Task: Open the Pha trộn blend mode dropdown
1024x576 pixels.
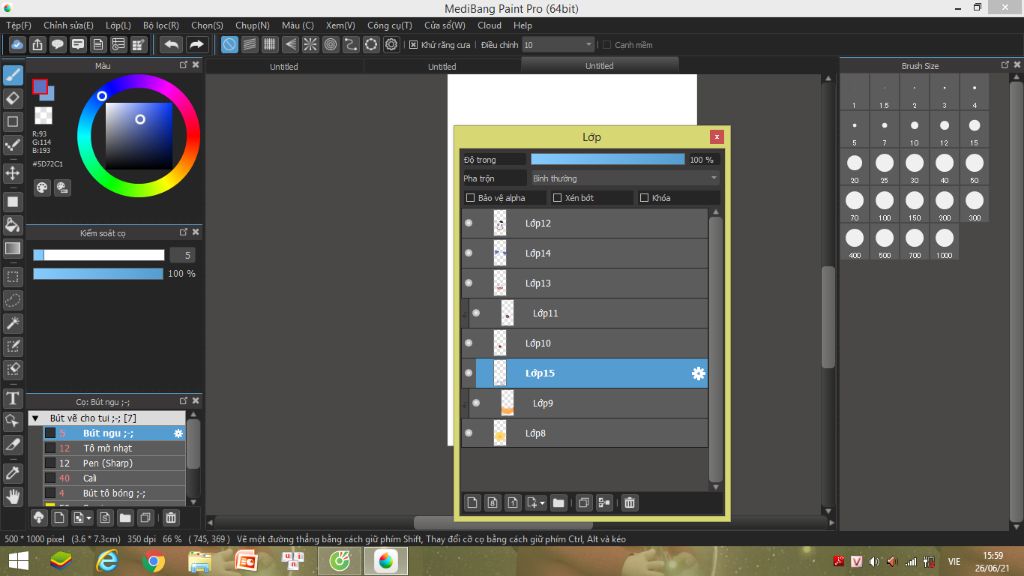Action: tap(624, 178)
